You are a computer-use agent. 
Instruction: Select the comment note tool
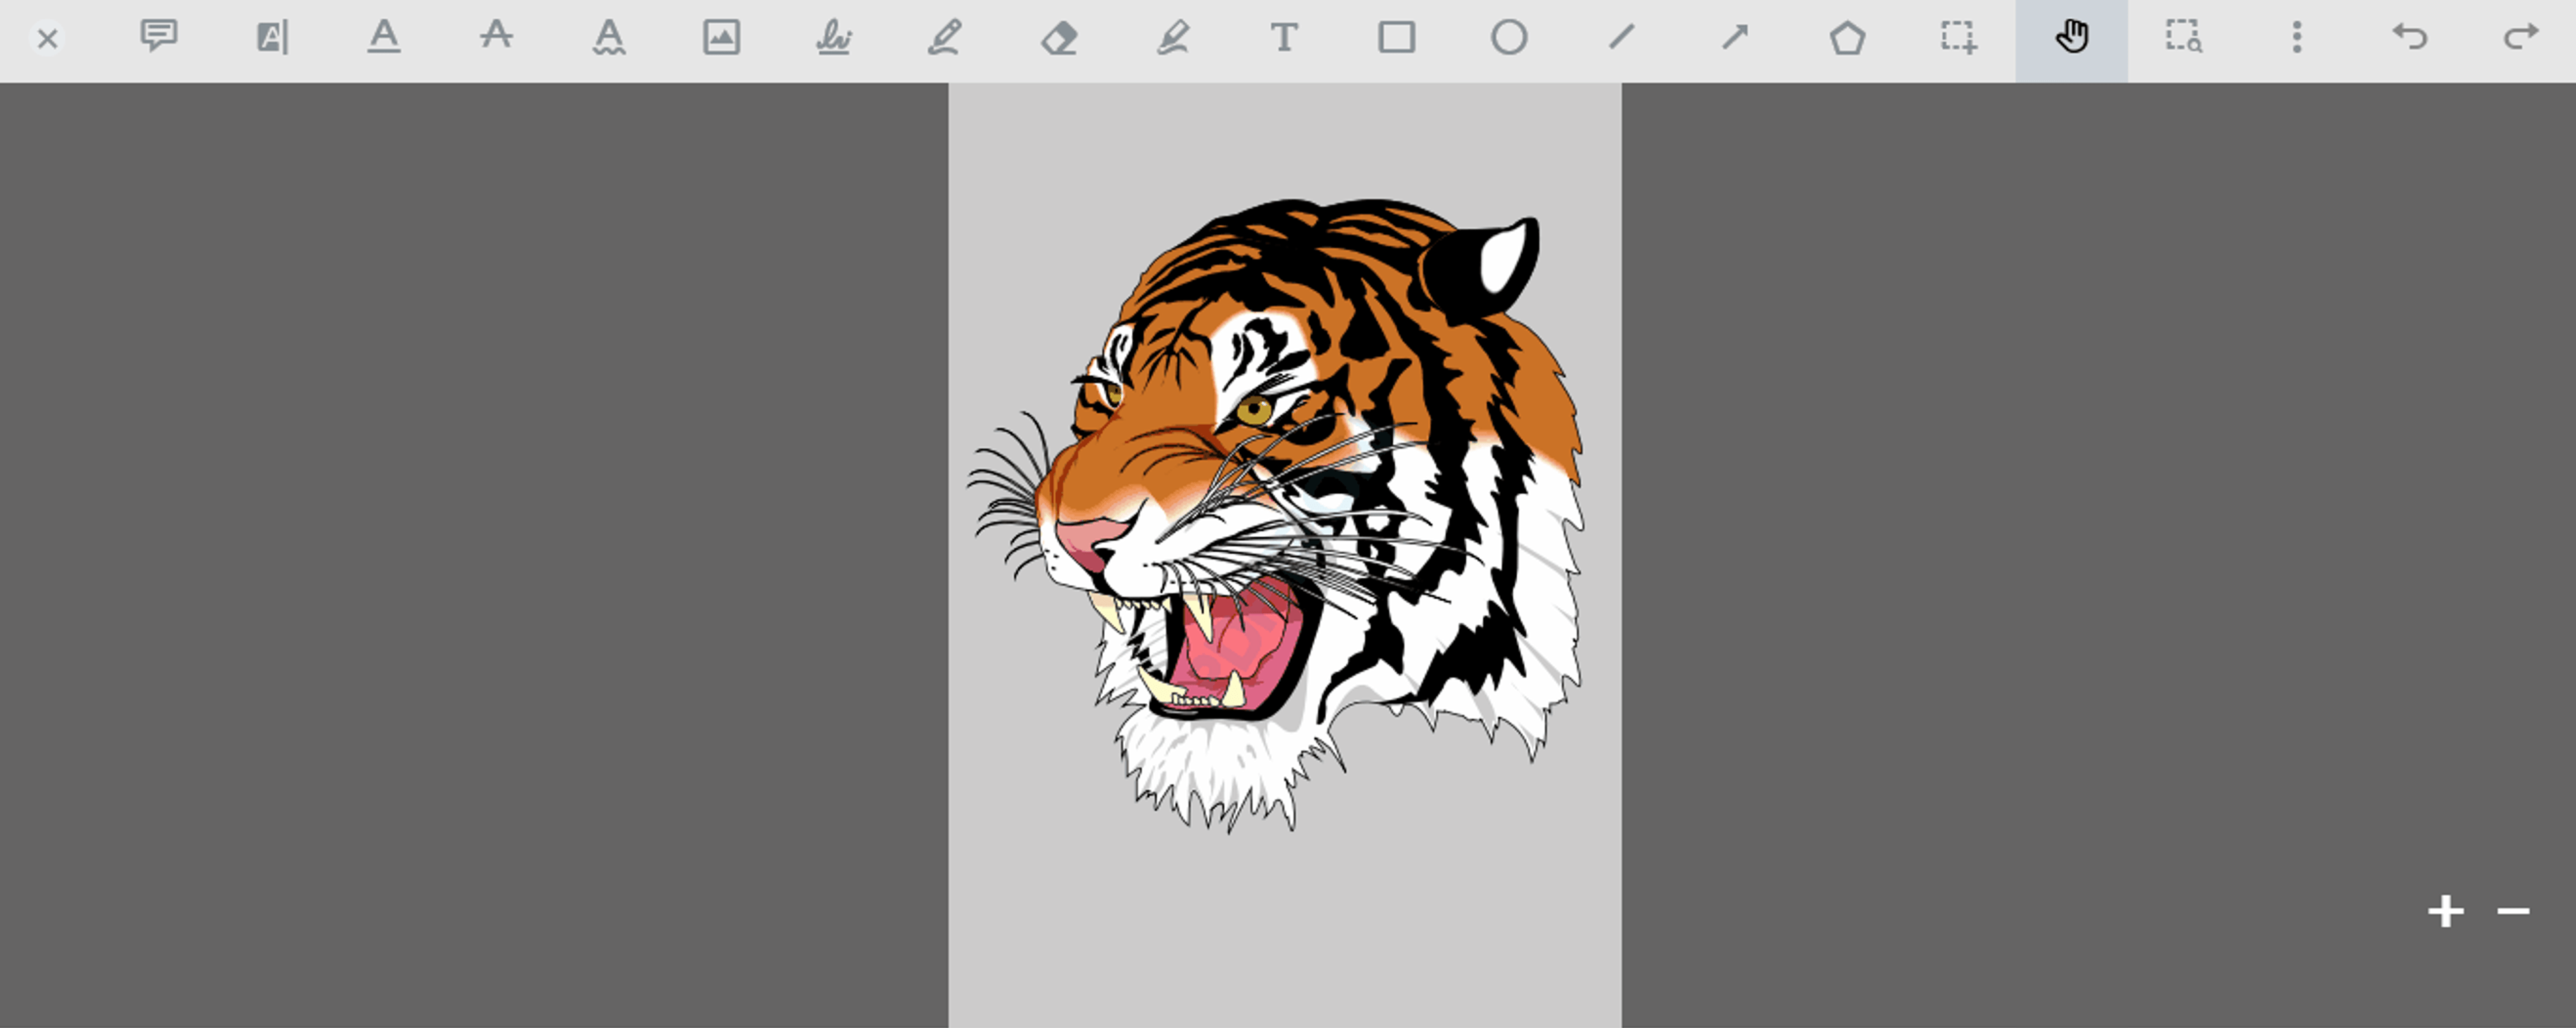pyautogui.click(x=158, y=37)
